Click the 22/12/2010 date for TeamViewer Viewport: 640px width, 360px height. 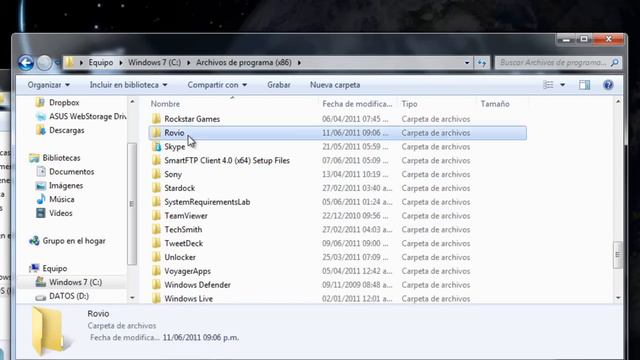[355, 216]
